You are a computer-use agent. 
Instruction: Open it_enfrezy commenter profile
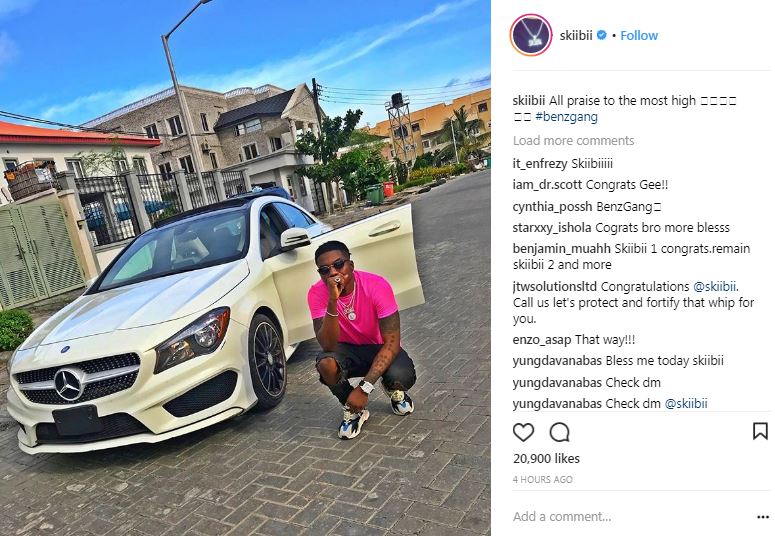tap(541, 164)
